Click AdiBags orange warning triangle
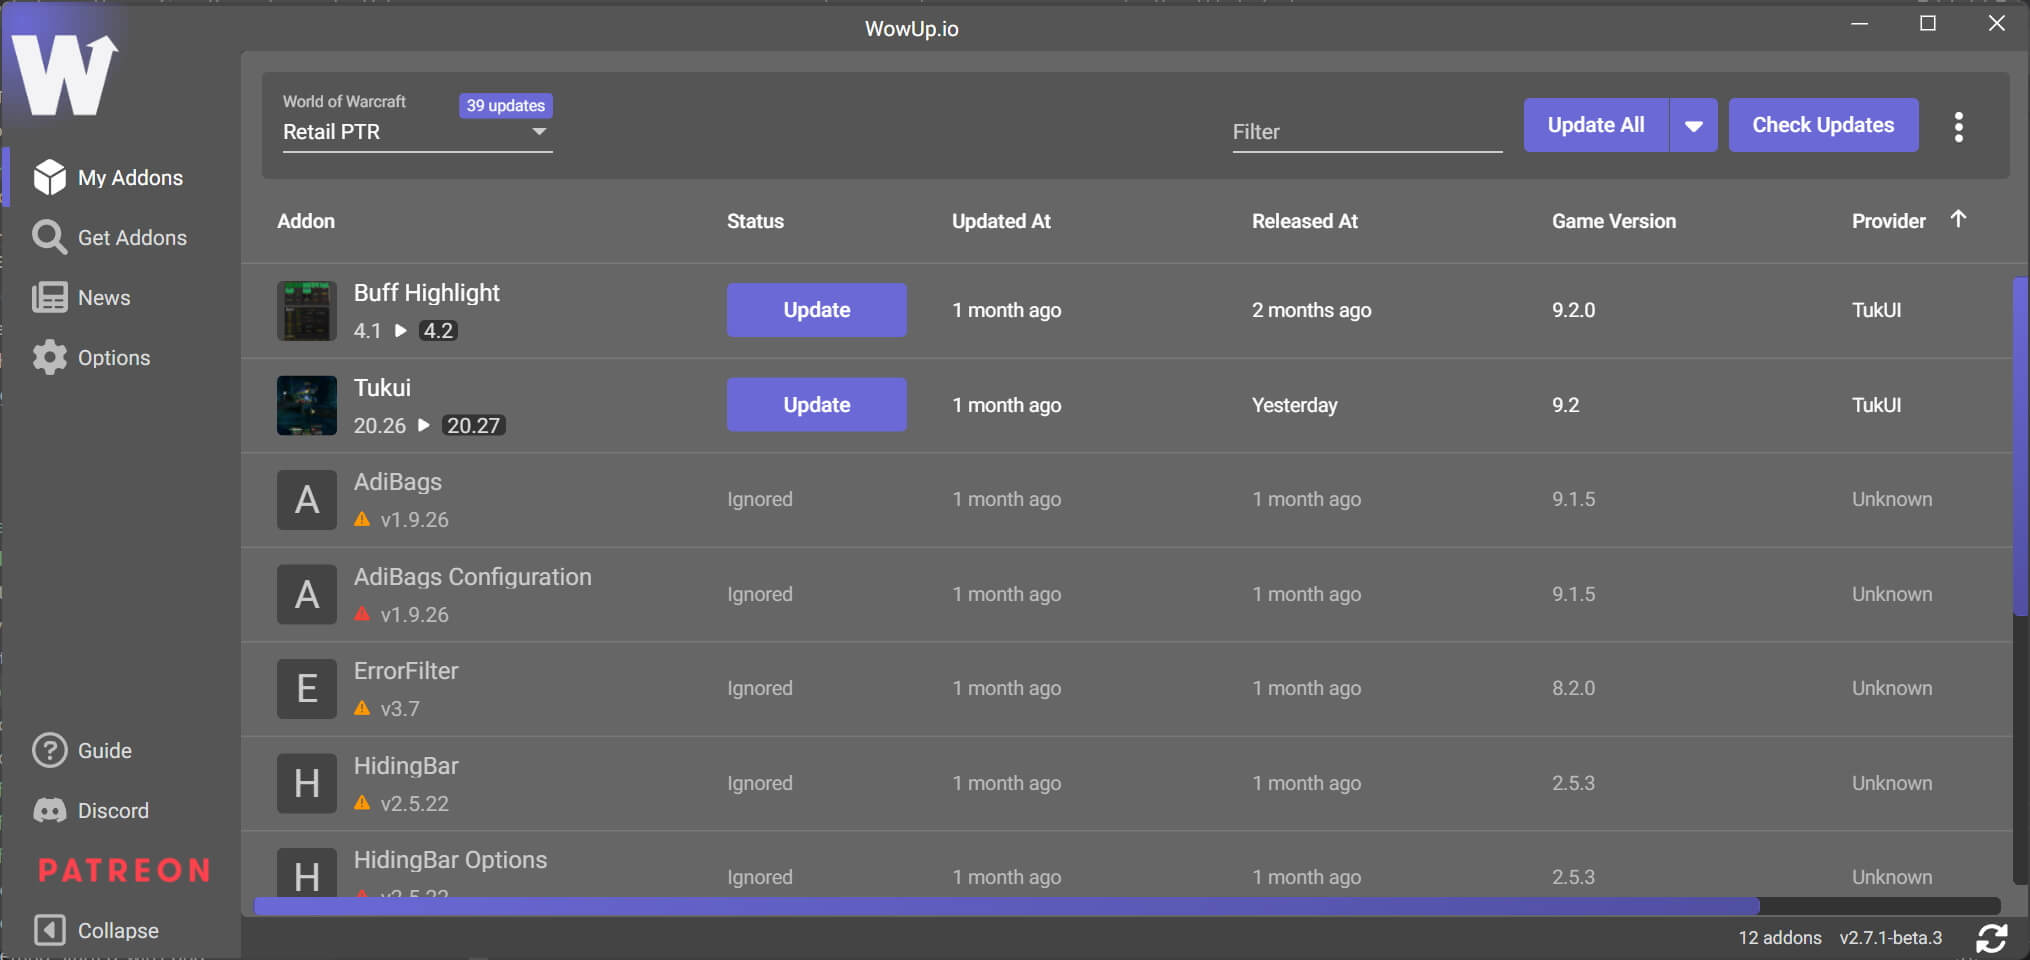2030x960 pixels. pyautogui.click(x=362, y=520)
